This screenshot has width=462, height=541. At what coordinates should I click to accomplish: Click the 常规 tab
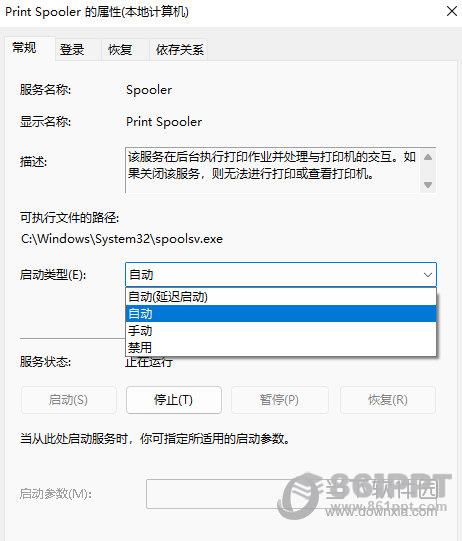click(x=24, y=48)
